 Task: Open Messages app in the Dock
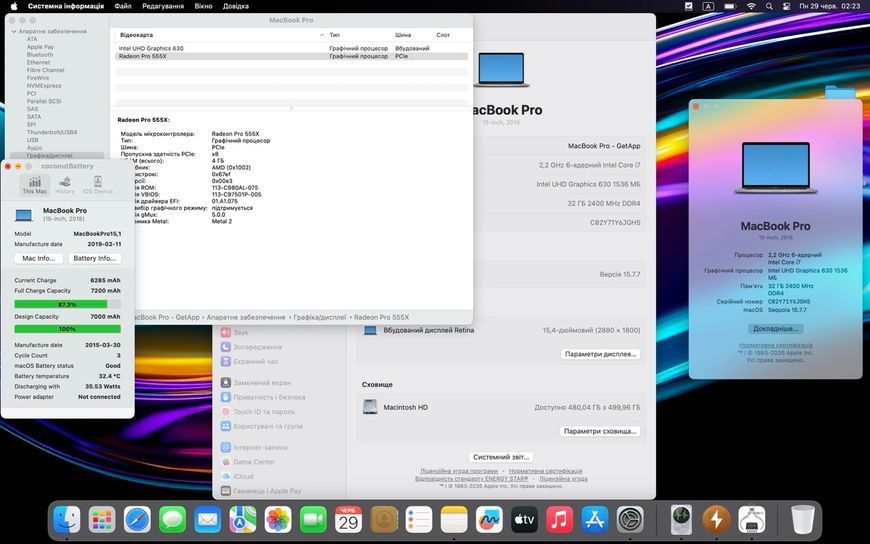click(173, 520)
